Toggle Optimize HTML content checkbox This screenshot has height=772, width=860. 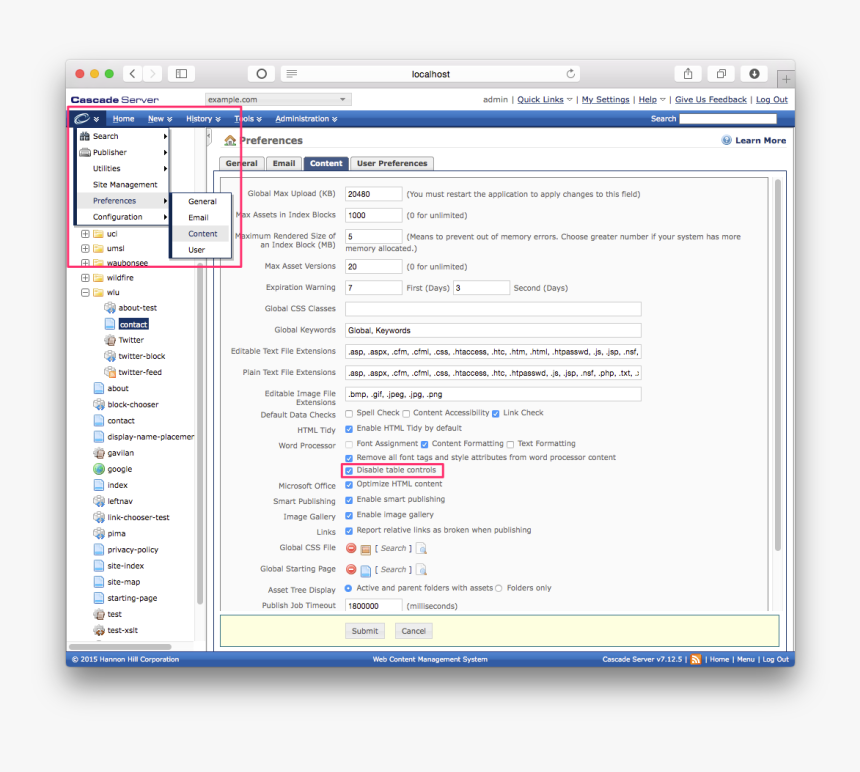point(349,485)
